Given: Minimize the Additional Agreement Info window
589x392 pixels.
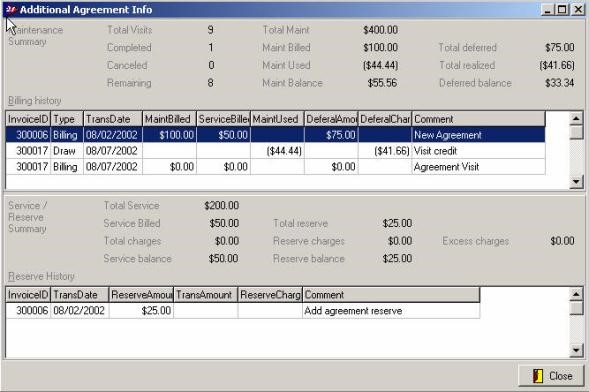Looking at the screenshot, I should pyautogui.click(x=548, y=9).
